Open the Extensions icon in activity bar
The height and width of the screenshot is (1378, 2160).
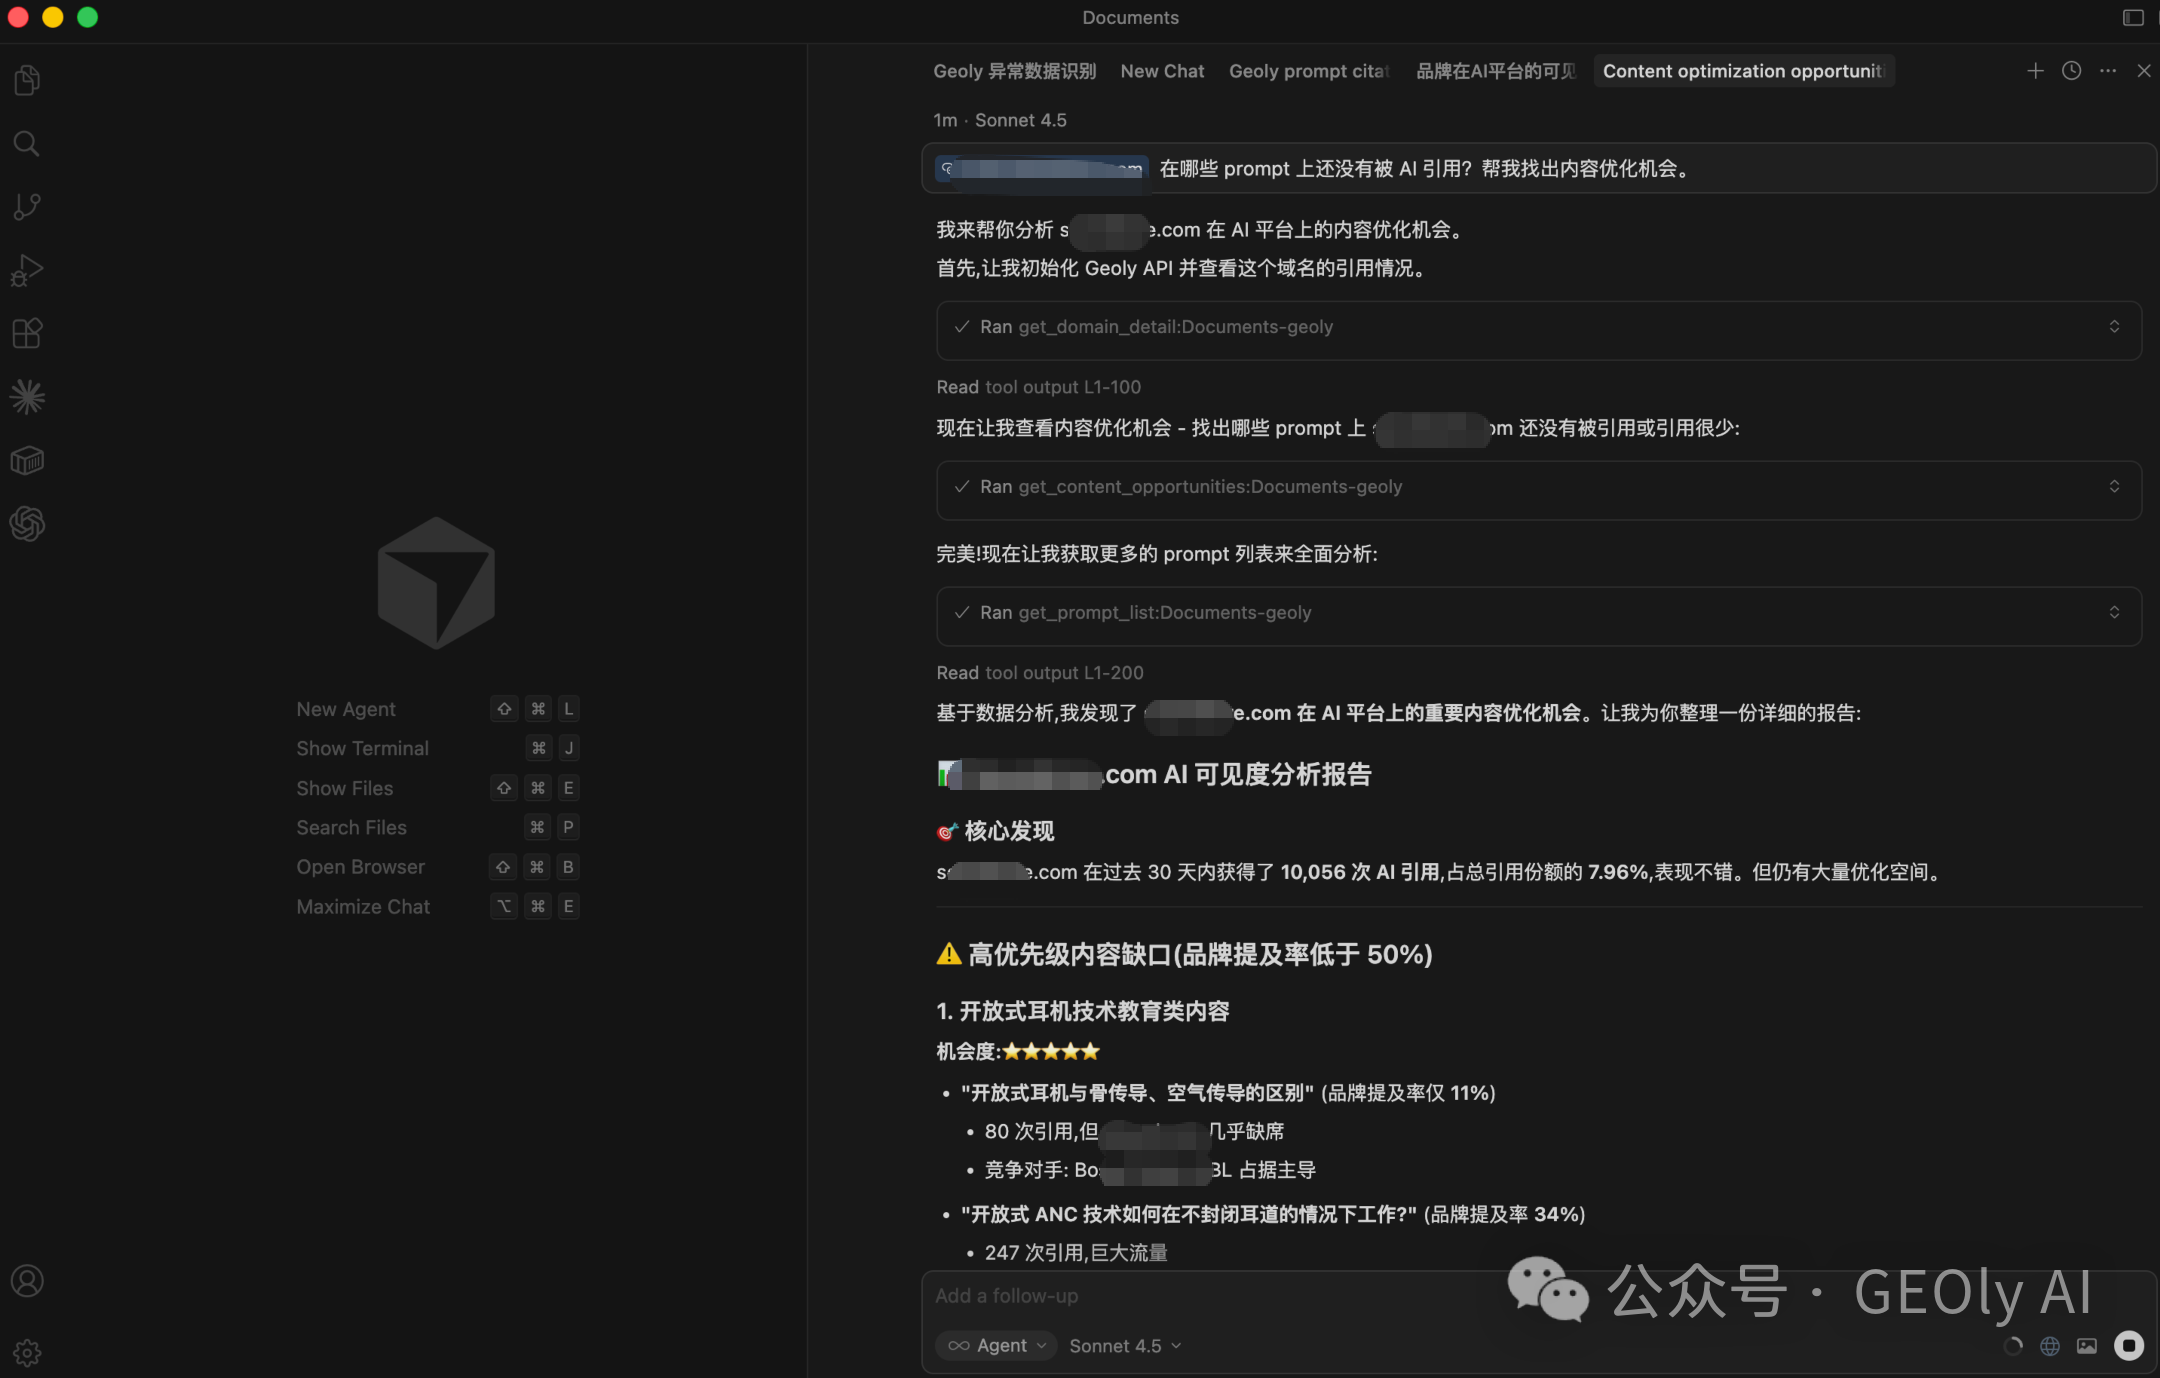tap(27, 333)
